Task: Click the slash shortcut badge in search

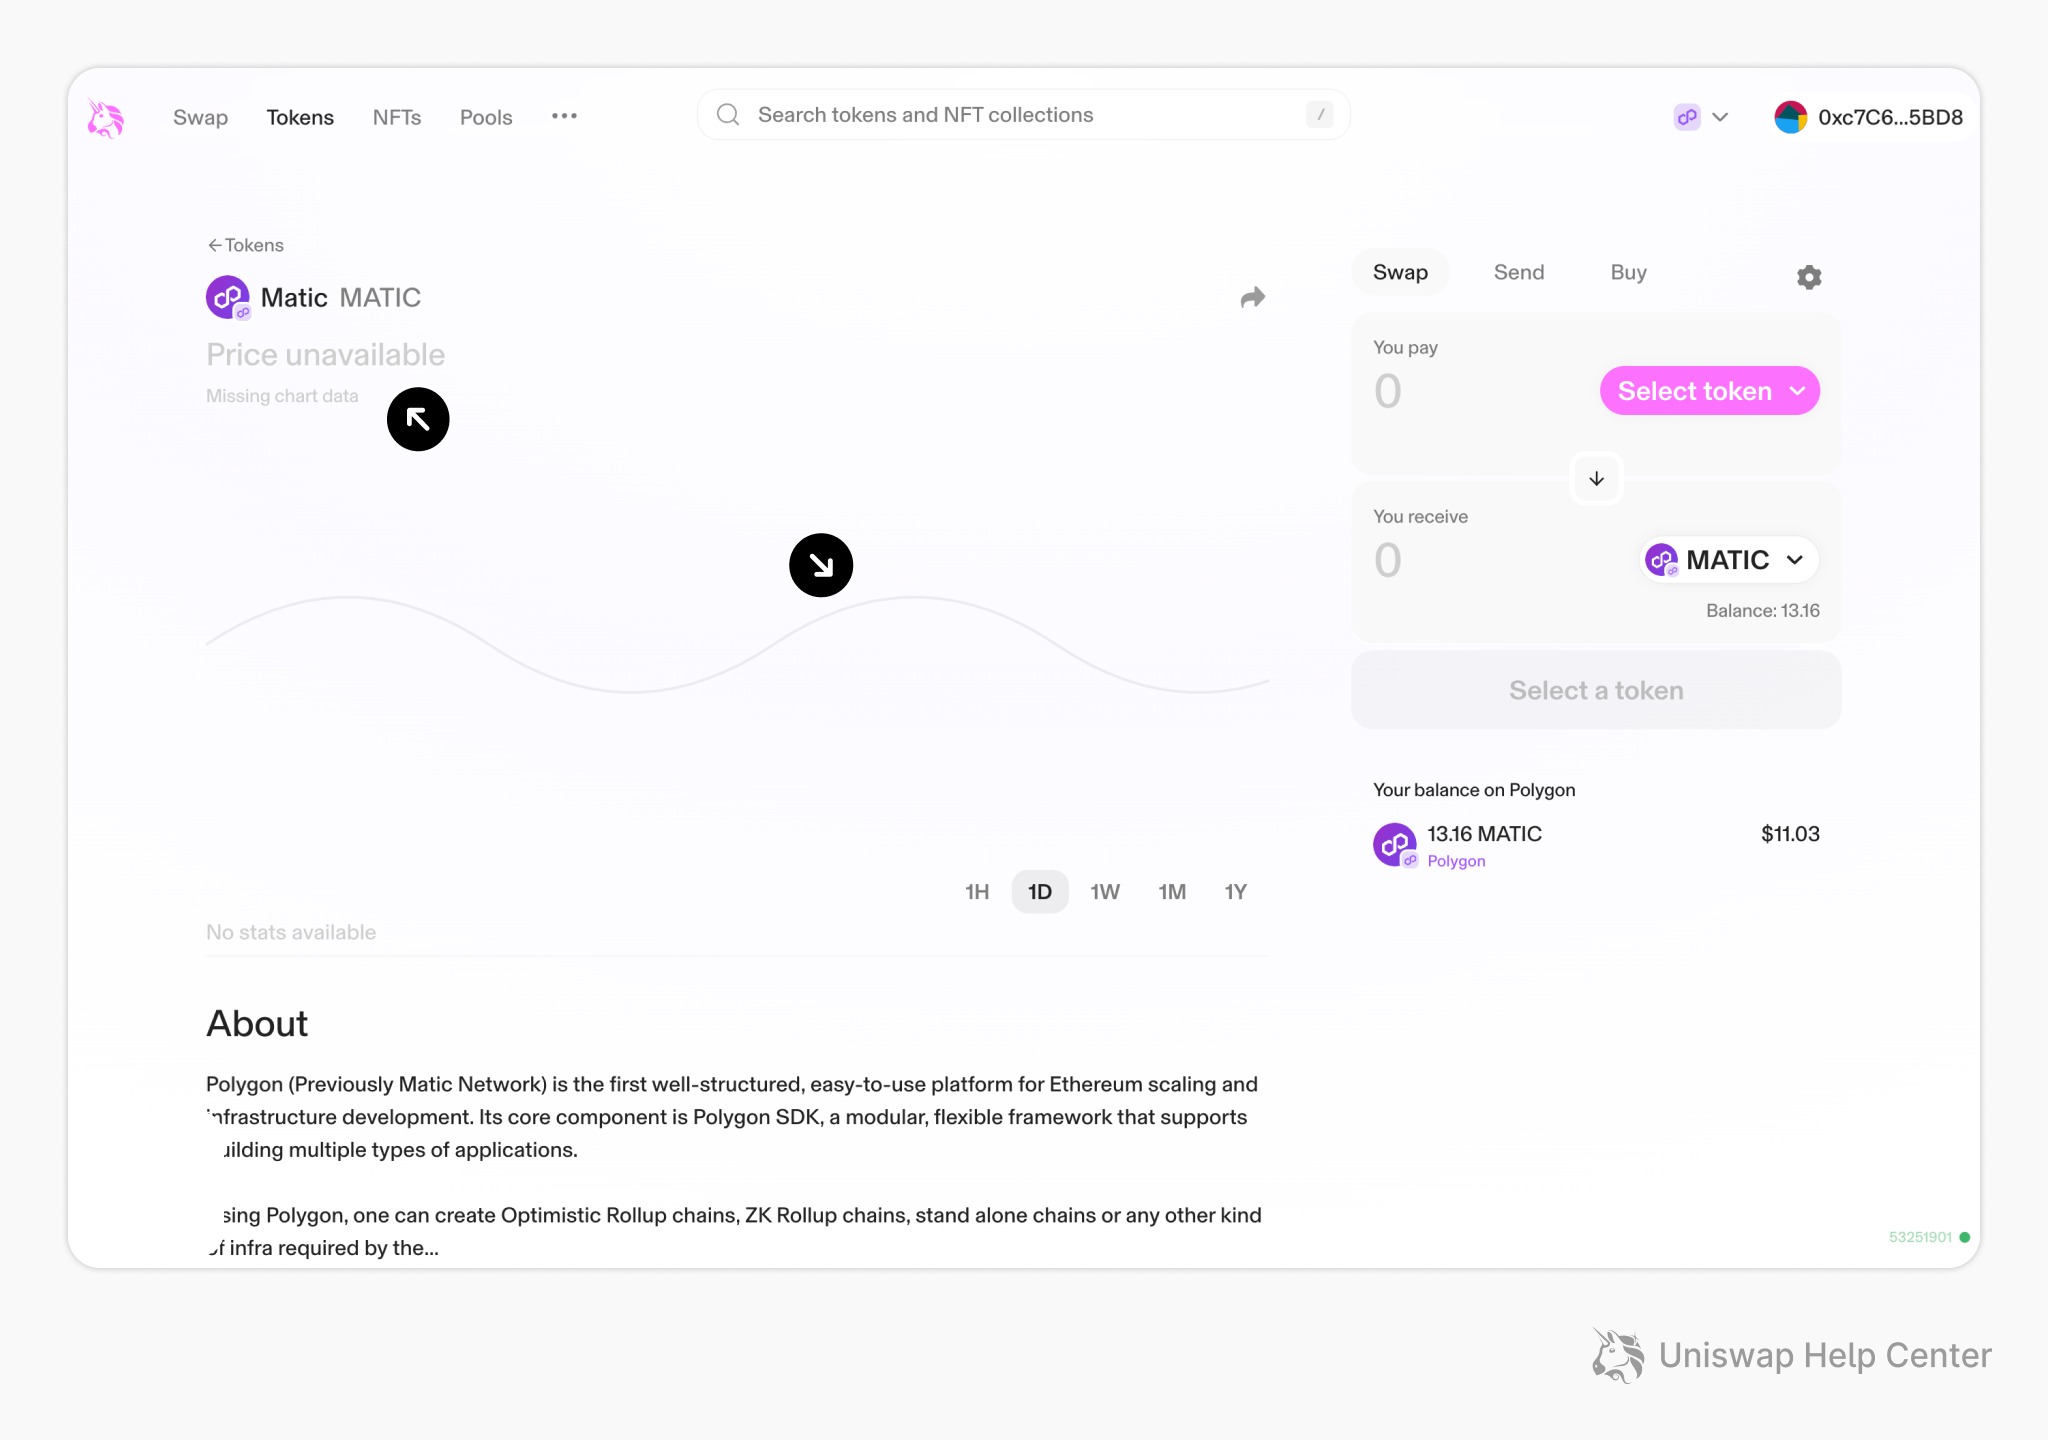Action: 1320,115
